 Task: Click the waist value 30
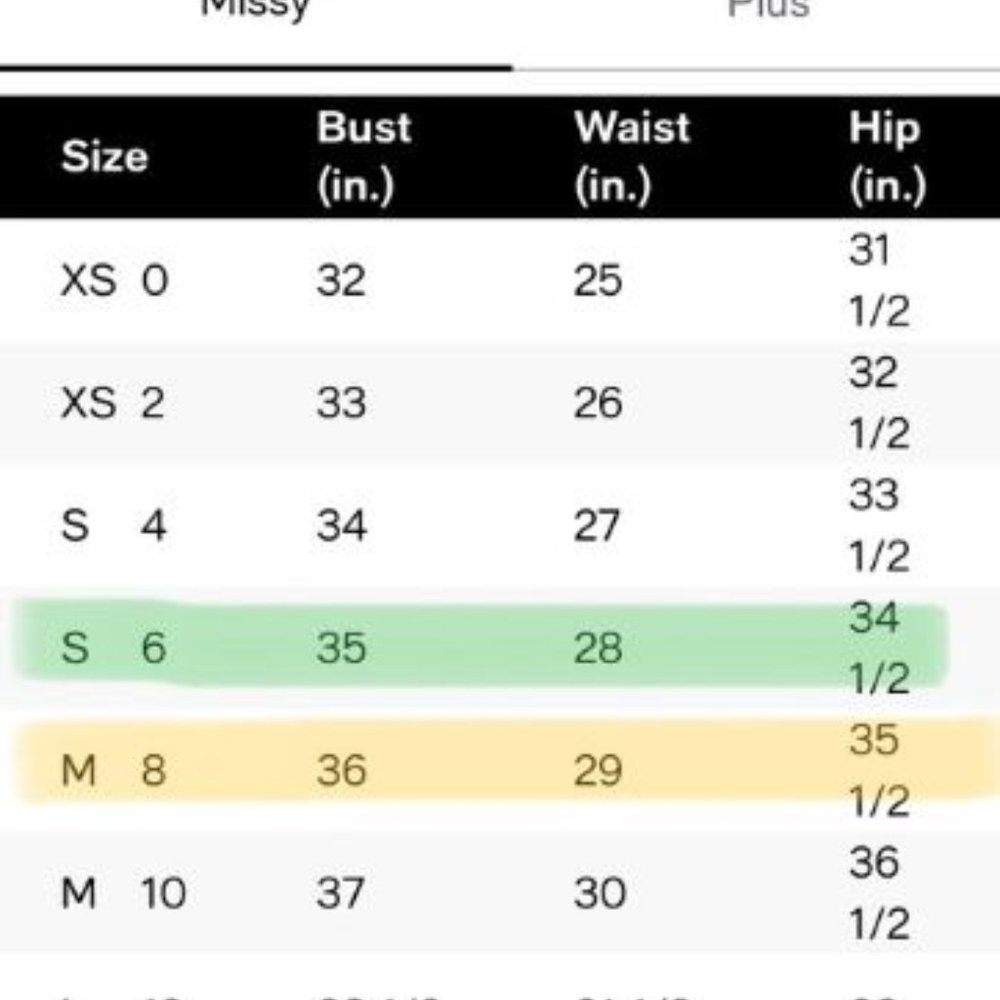(x=599, y=893)
